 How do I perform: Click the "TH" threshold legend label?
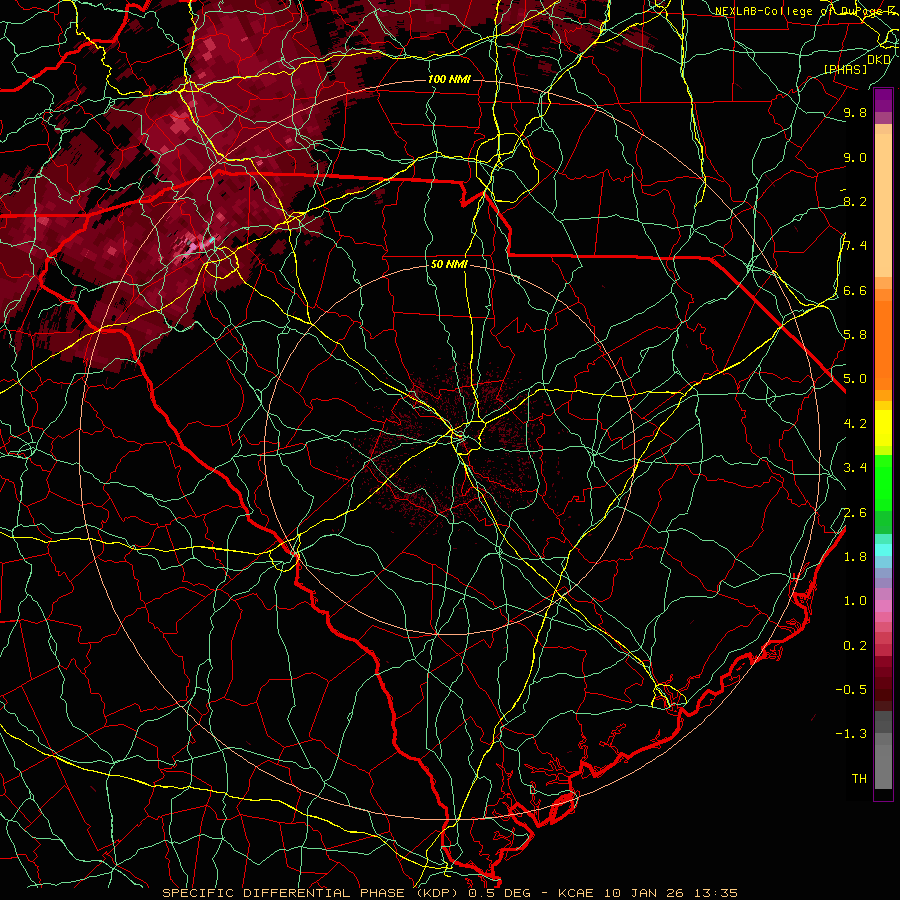pyautogui.click(x=859, y=779)
